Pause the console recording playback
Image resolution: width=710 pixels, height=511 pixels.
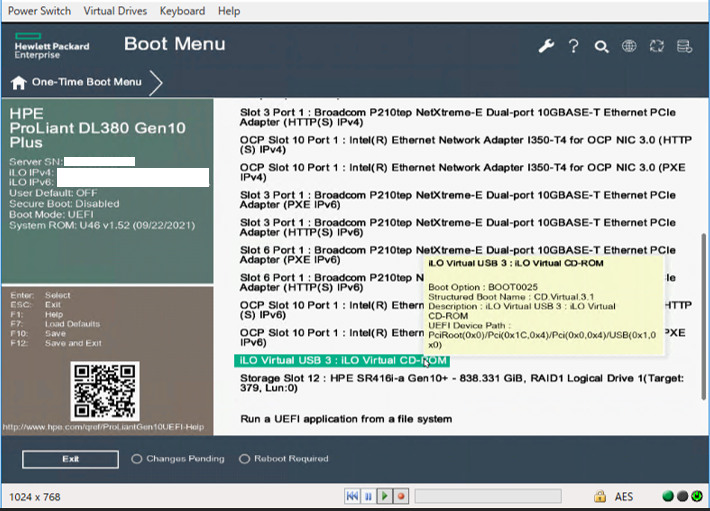[x=368, y=497]
